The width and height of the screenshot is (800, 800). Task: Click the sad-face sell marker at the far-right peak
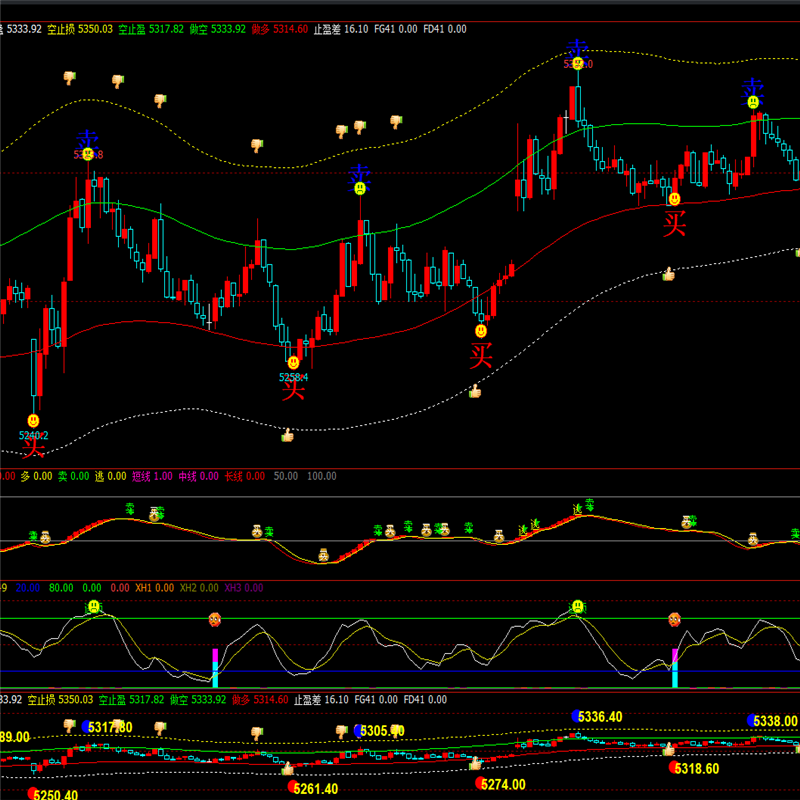coord(753,102)
